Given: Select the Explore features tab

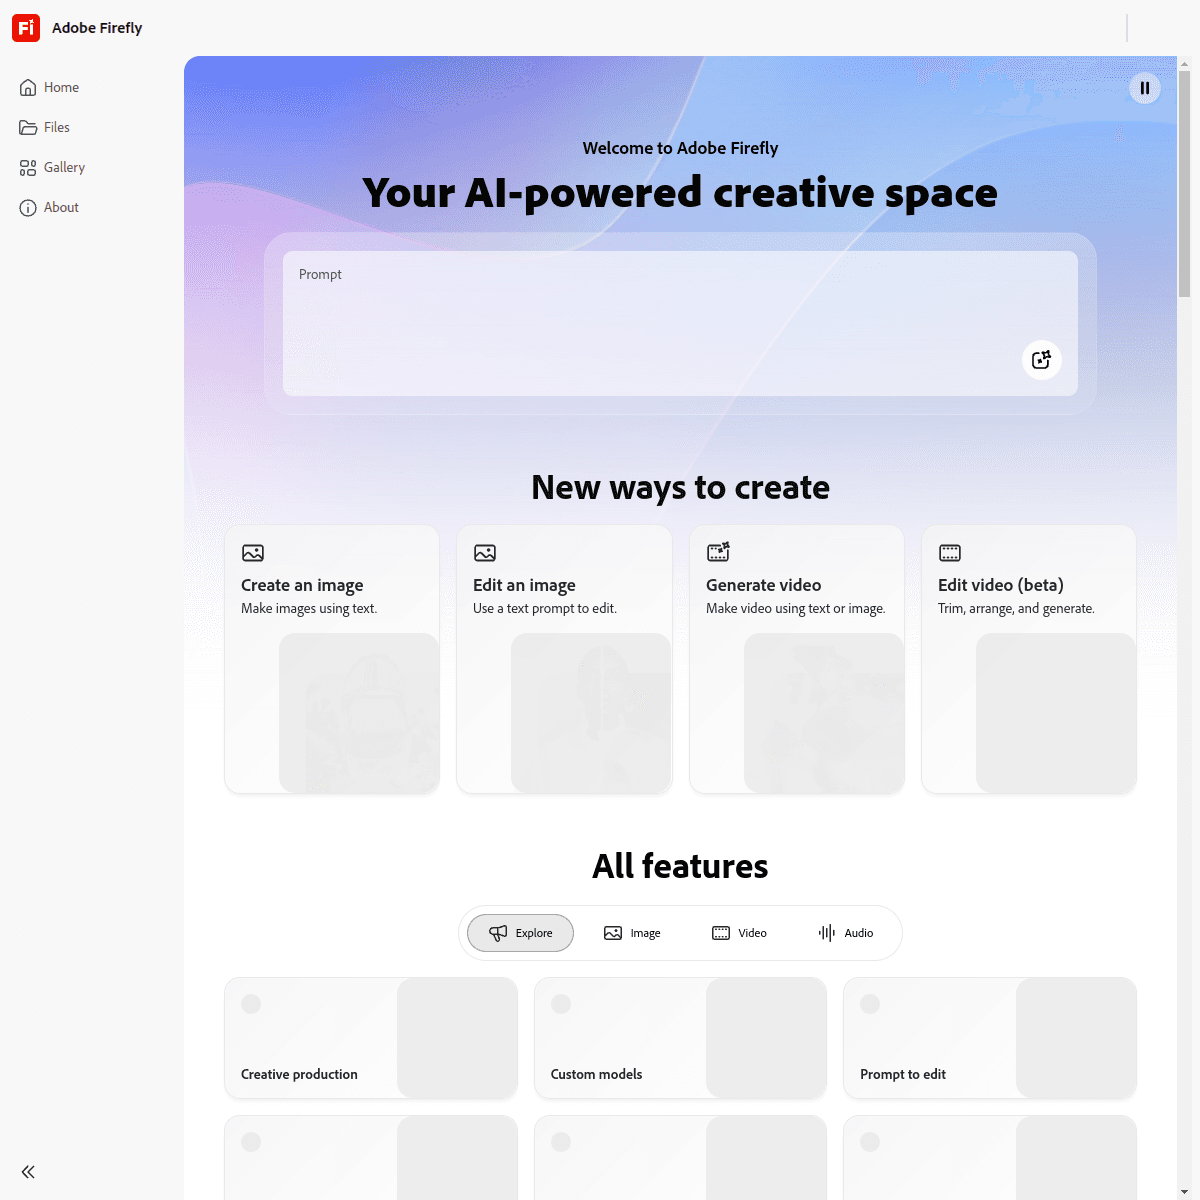Looking at the screenshot, I should coord(521,933).
